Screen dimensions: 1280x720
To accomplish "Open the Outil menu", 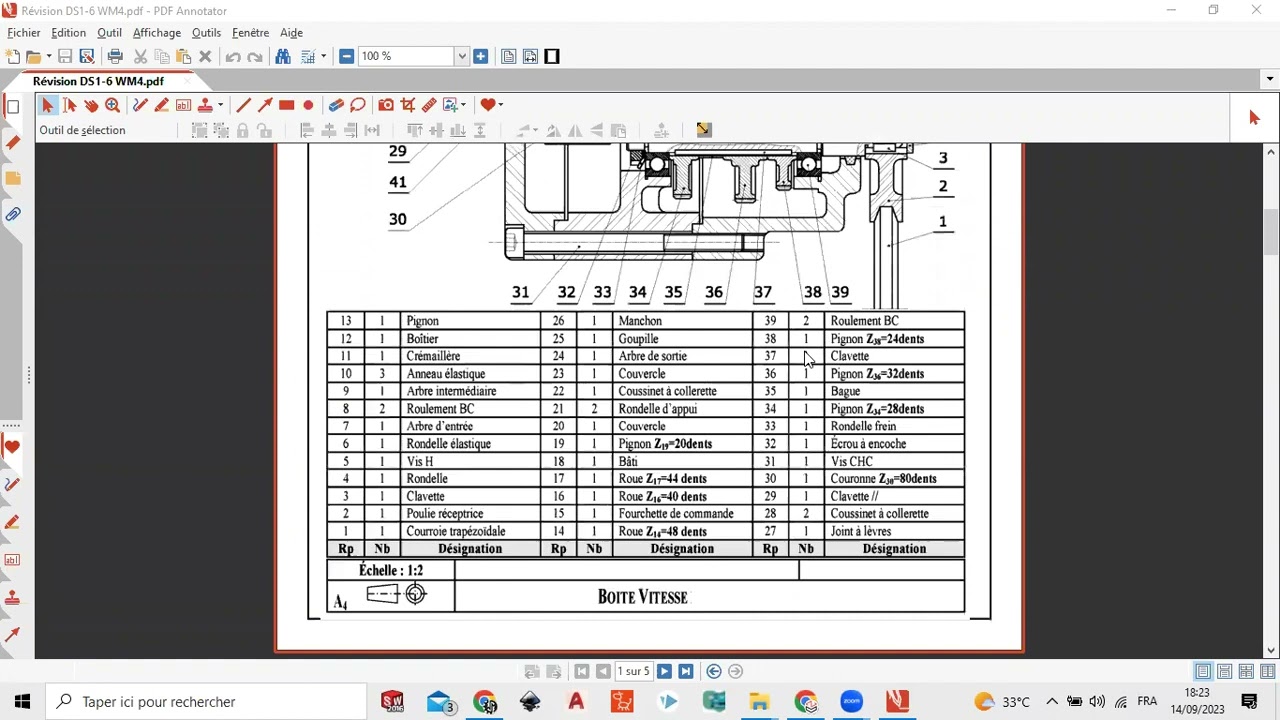I will 109,33.
